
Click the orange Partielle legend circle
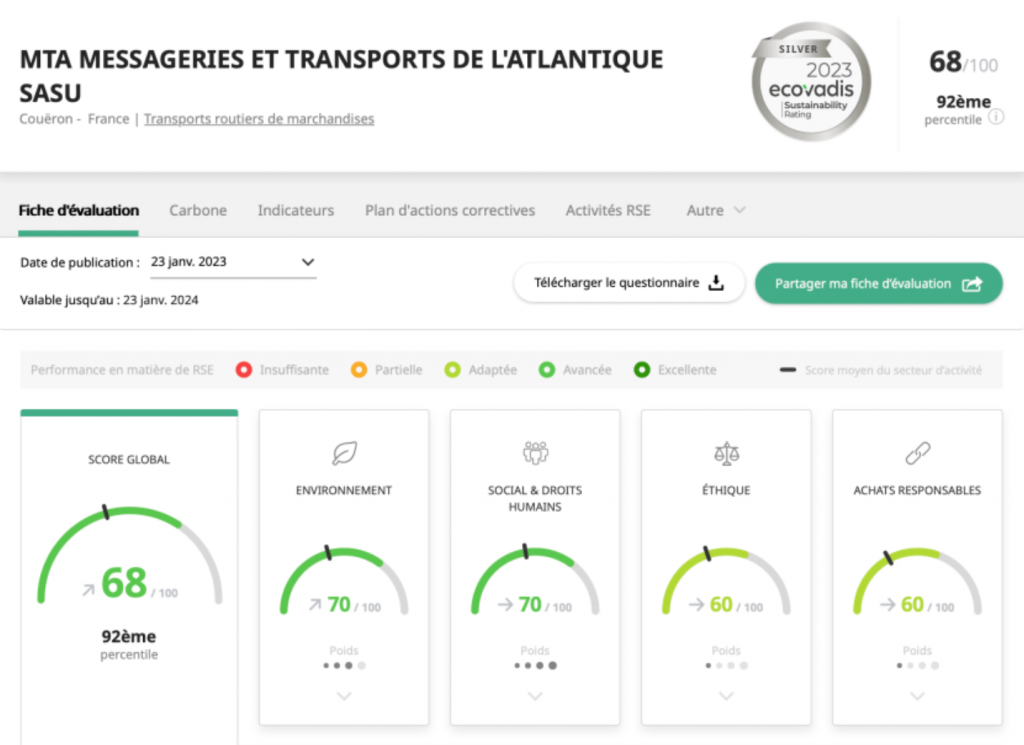click(359, 370)
